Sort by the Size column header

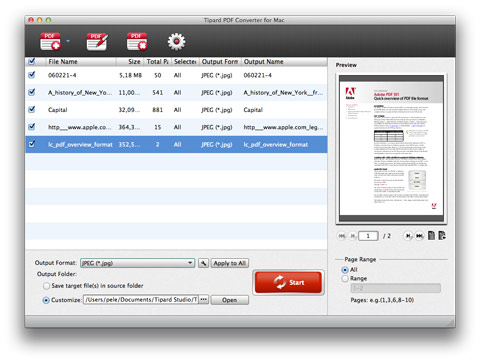(130, 62)
